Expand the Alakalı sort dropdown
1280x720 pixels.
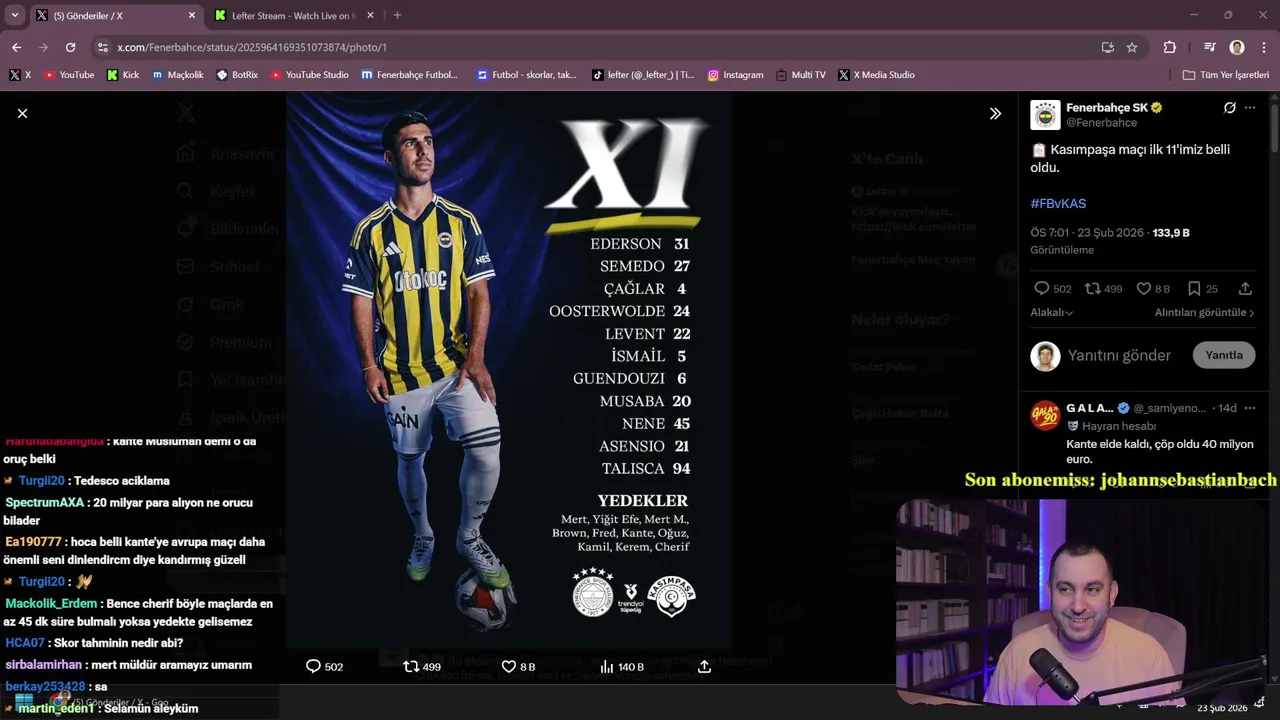coord(1052,312)
